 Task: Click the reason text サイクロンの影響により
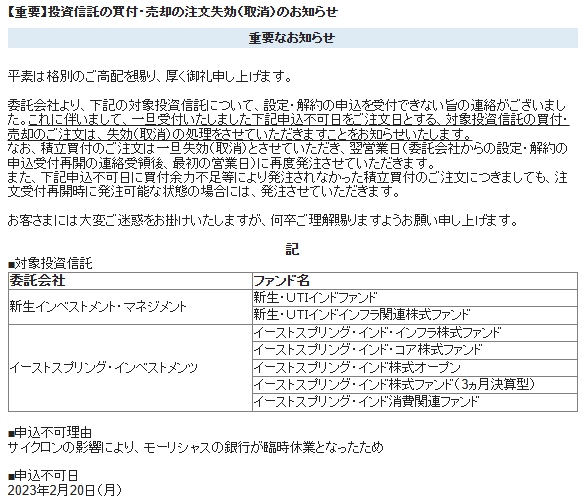pos(195,447)
